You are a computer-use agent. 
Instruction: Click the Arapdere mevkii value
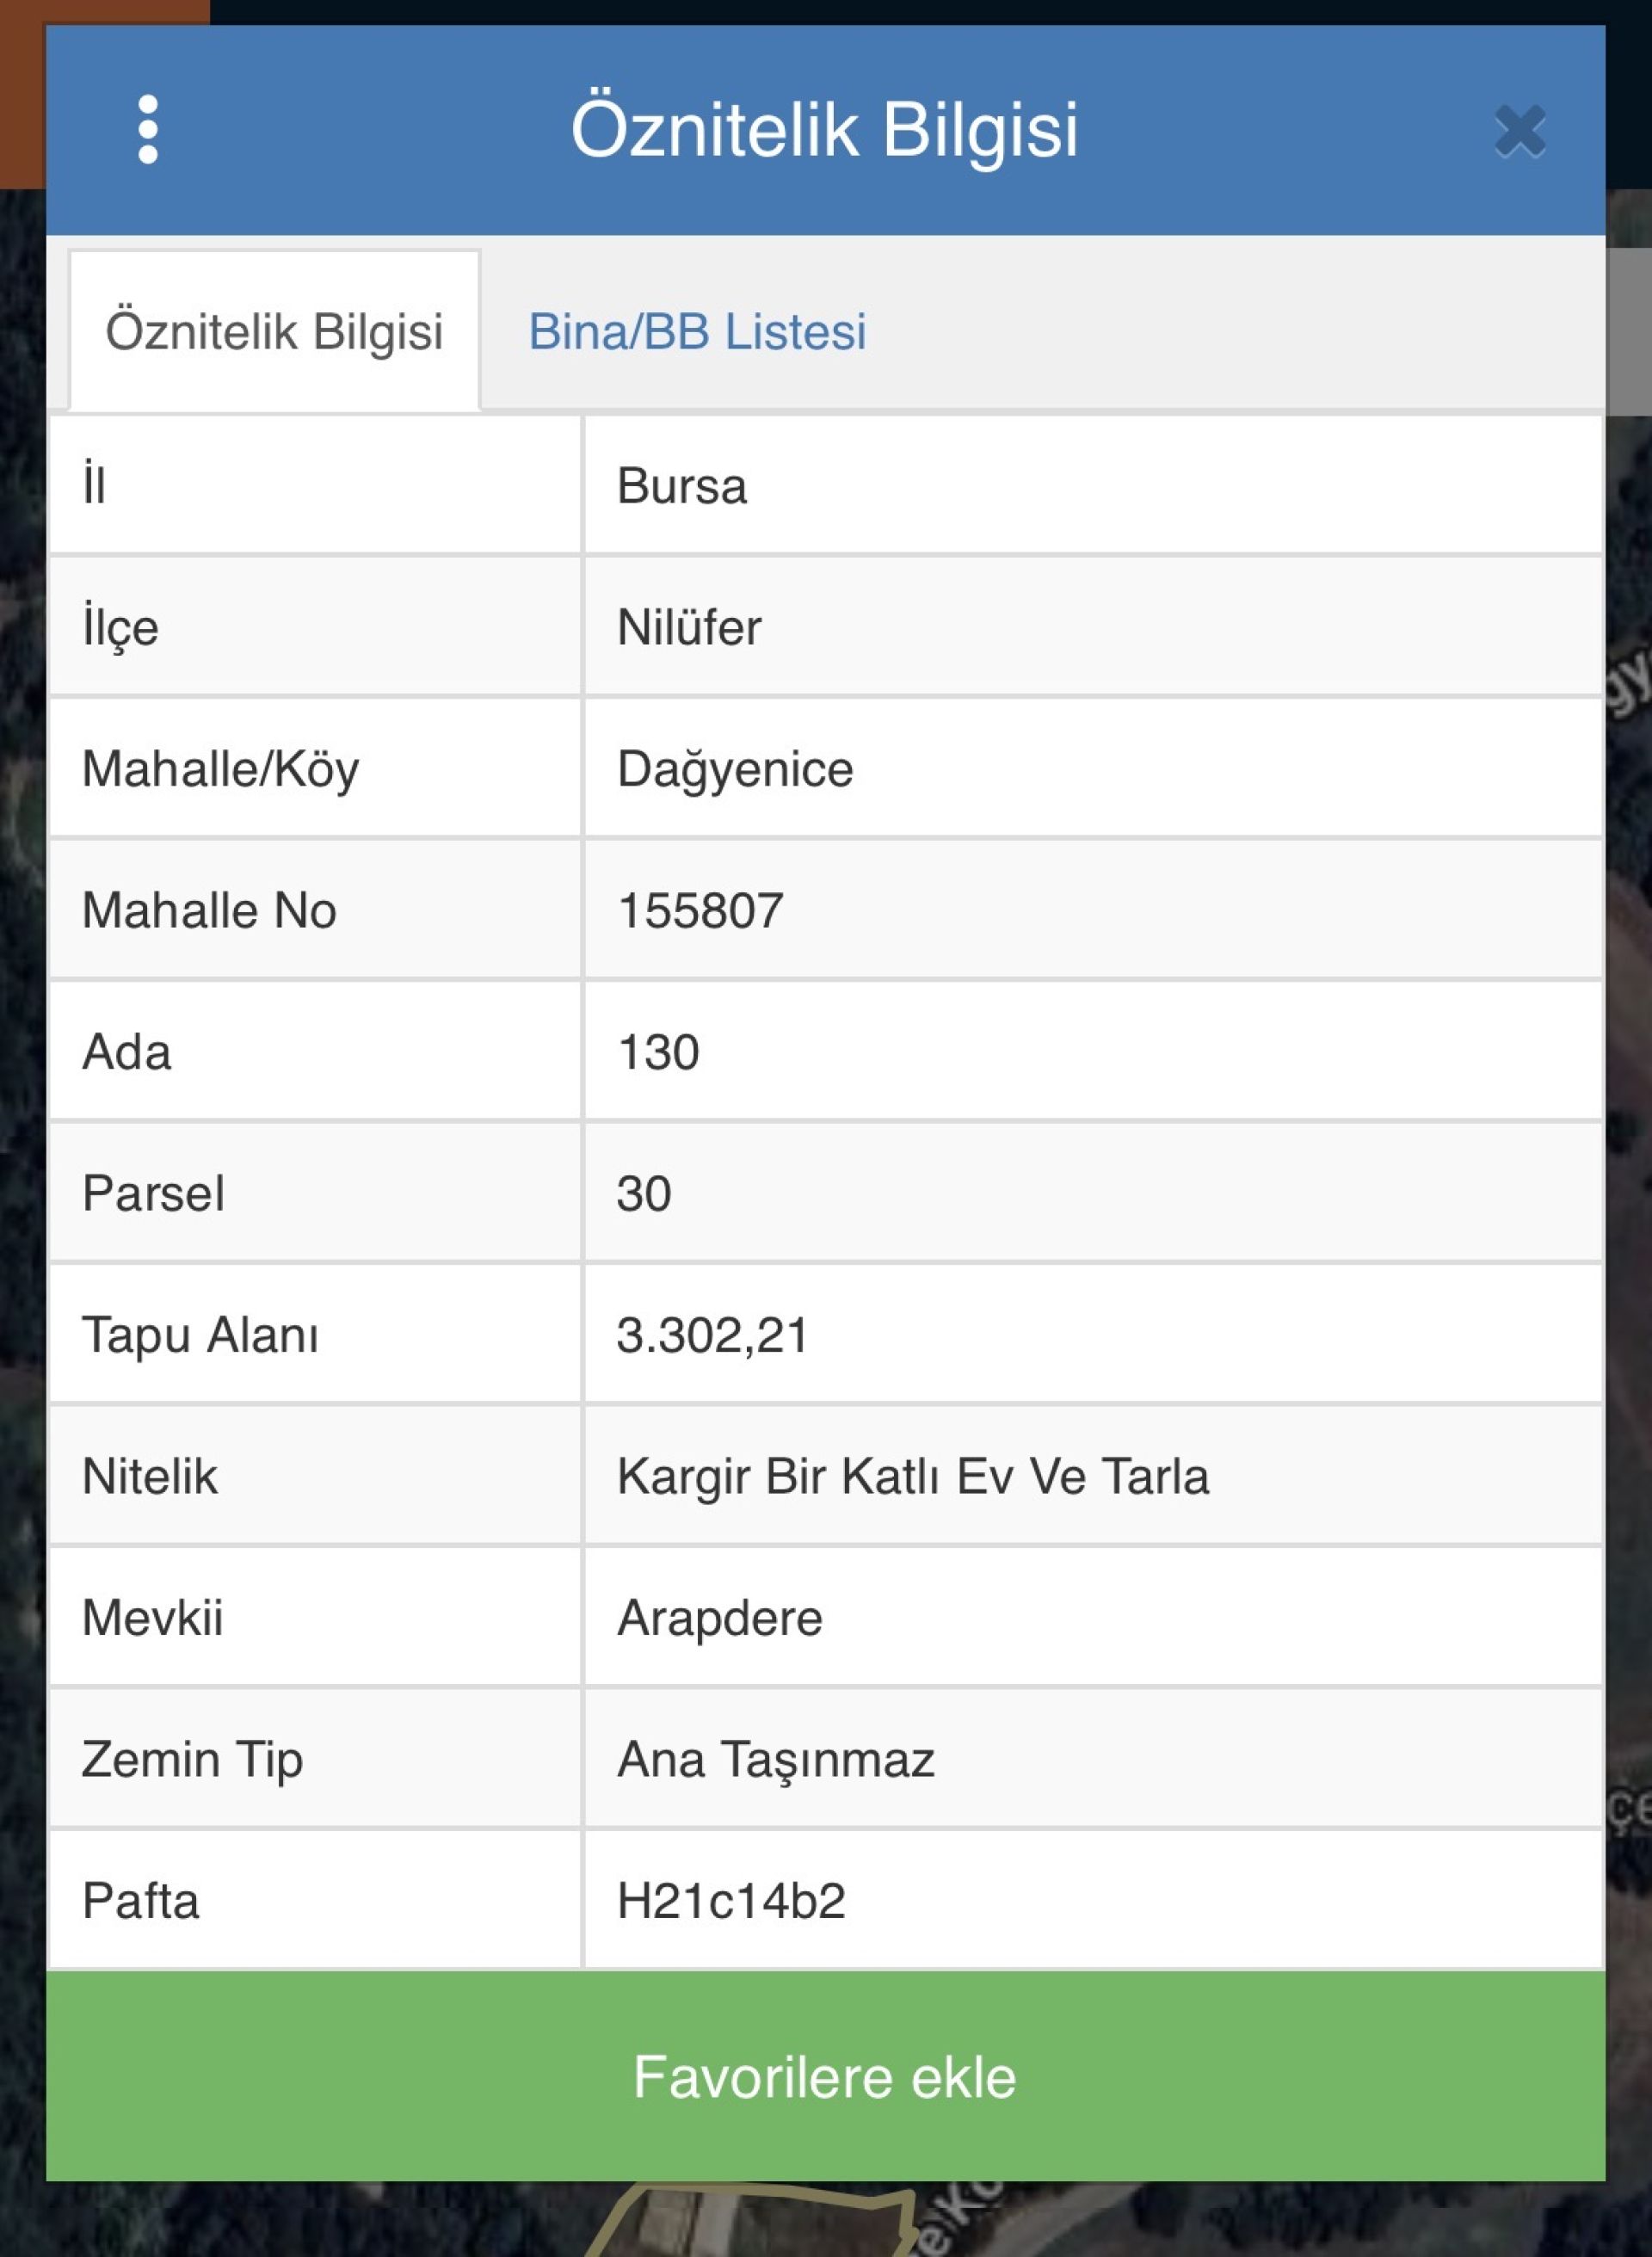point(719,1618)
